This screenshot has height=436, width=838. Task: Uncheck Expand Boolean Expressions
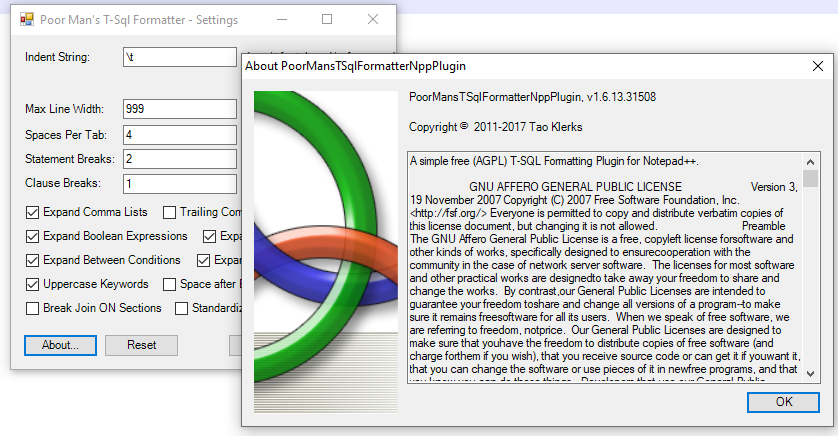(33, 236)
